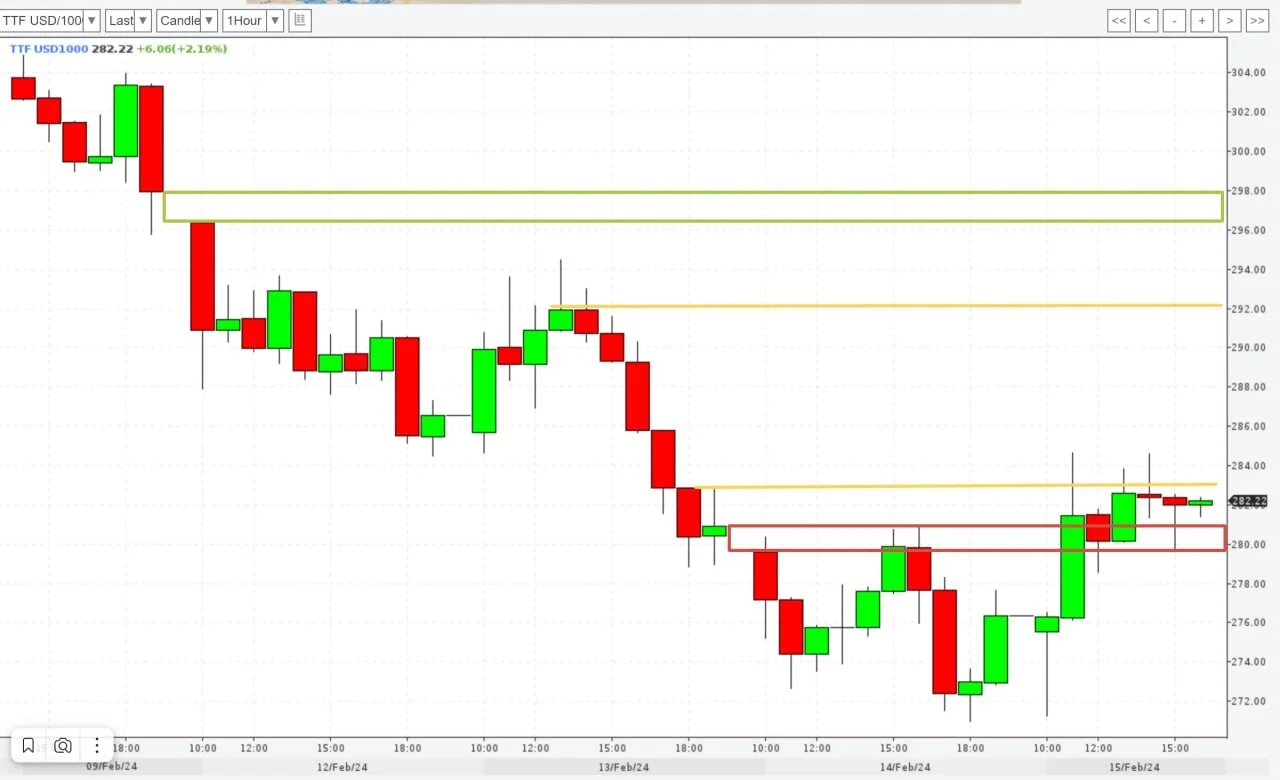This screenshot has height=780, width=1280.
Task: Click the 13/Feb/24 date label on axis
Action: coord(625,767)
